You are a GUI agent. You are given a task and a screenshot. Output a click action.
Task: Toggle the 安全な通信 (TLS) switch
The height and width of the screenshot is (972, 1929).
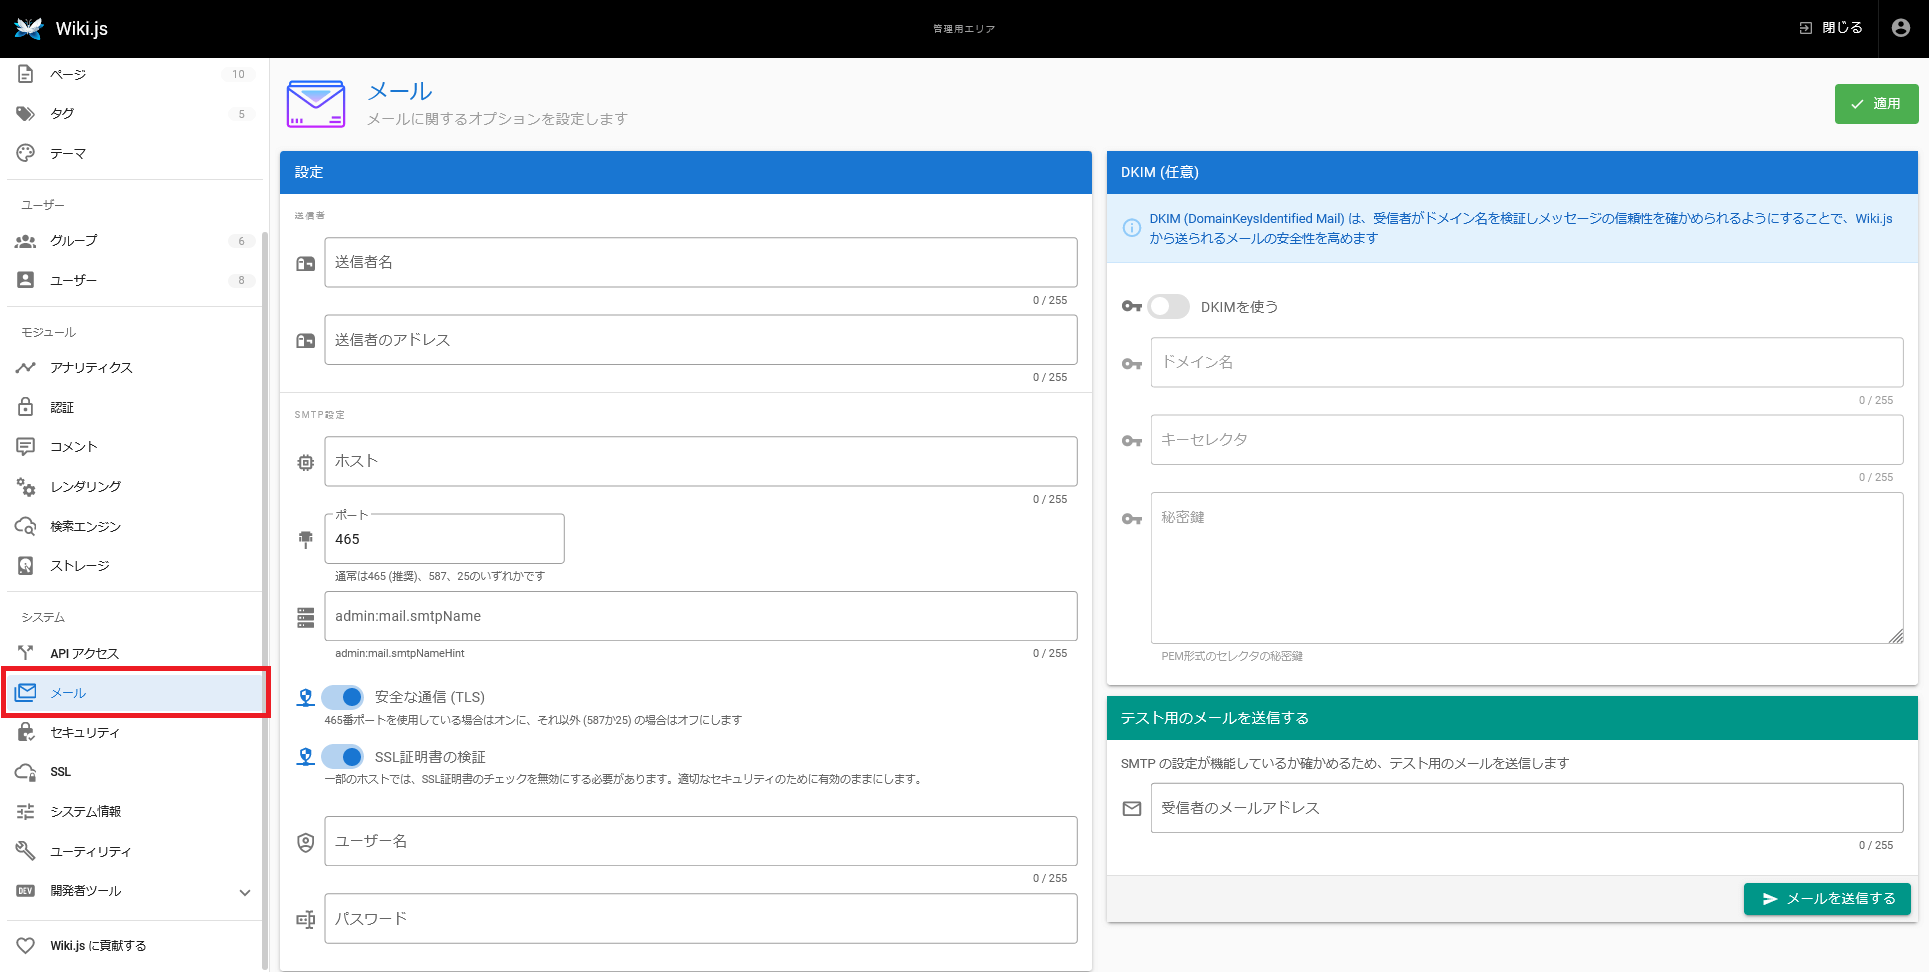343,697
